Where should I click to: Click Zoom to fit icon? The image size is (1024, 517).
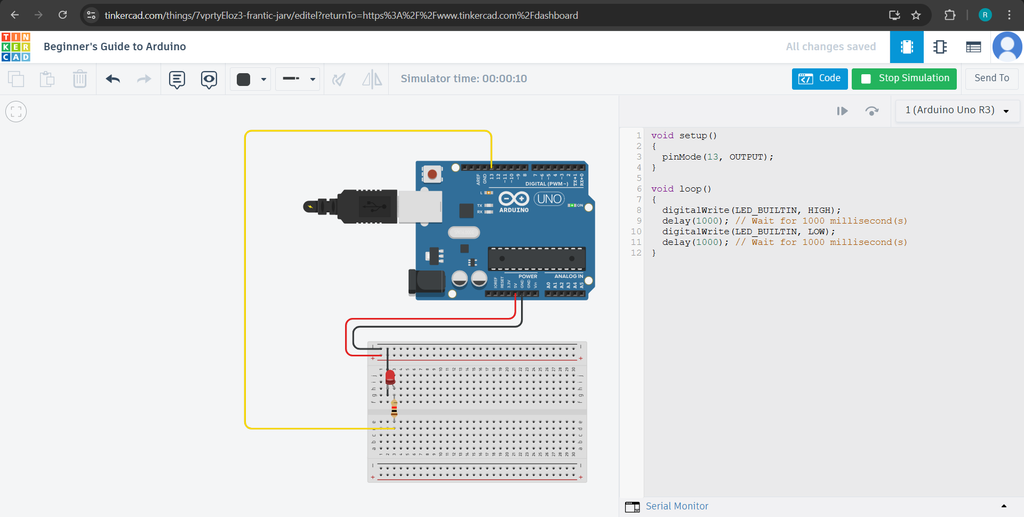[x=16, y=112]
